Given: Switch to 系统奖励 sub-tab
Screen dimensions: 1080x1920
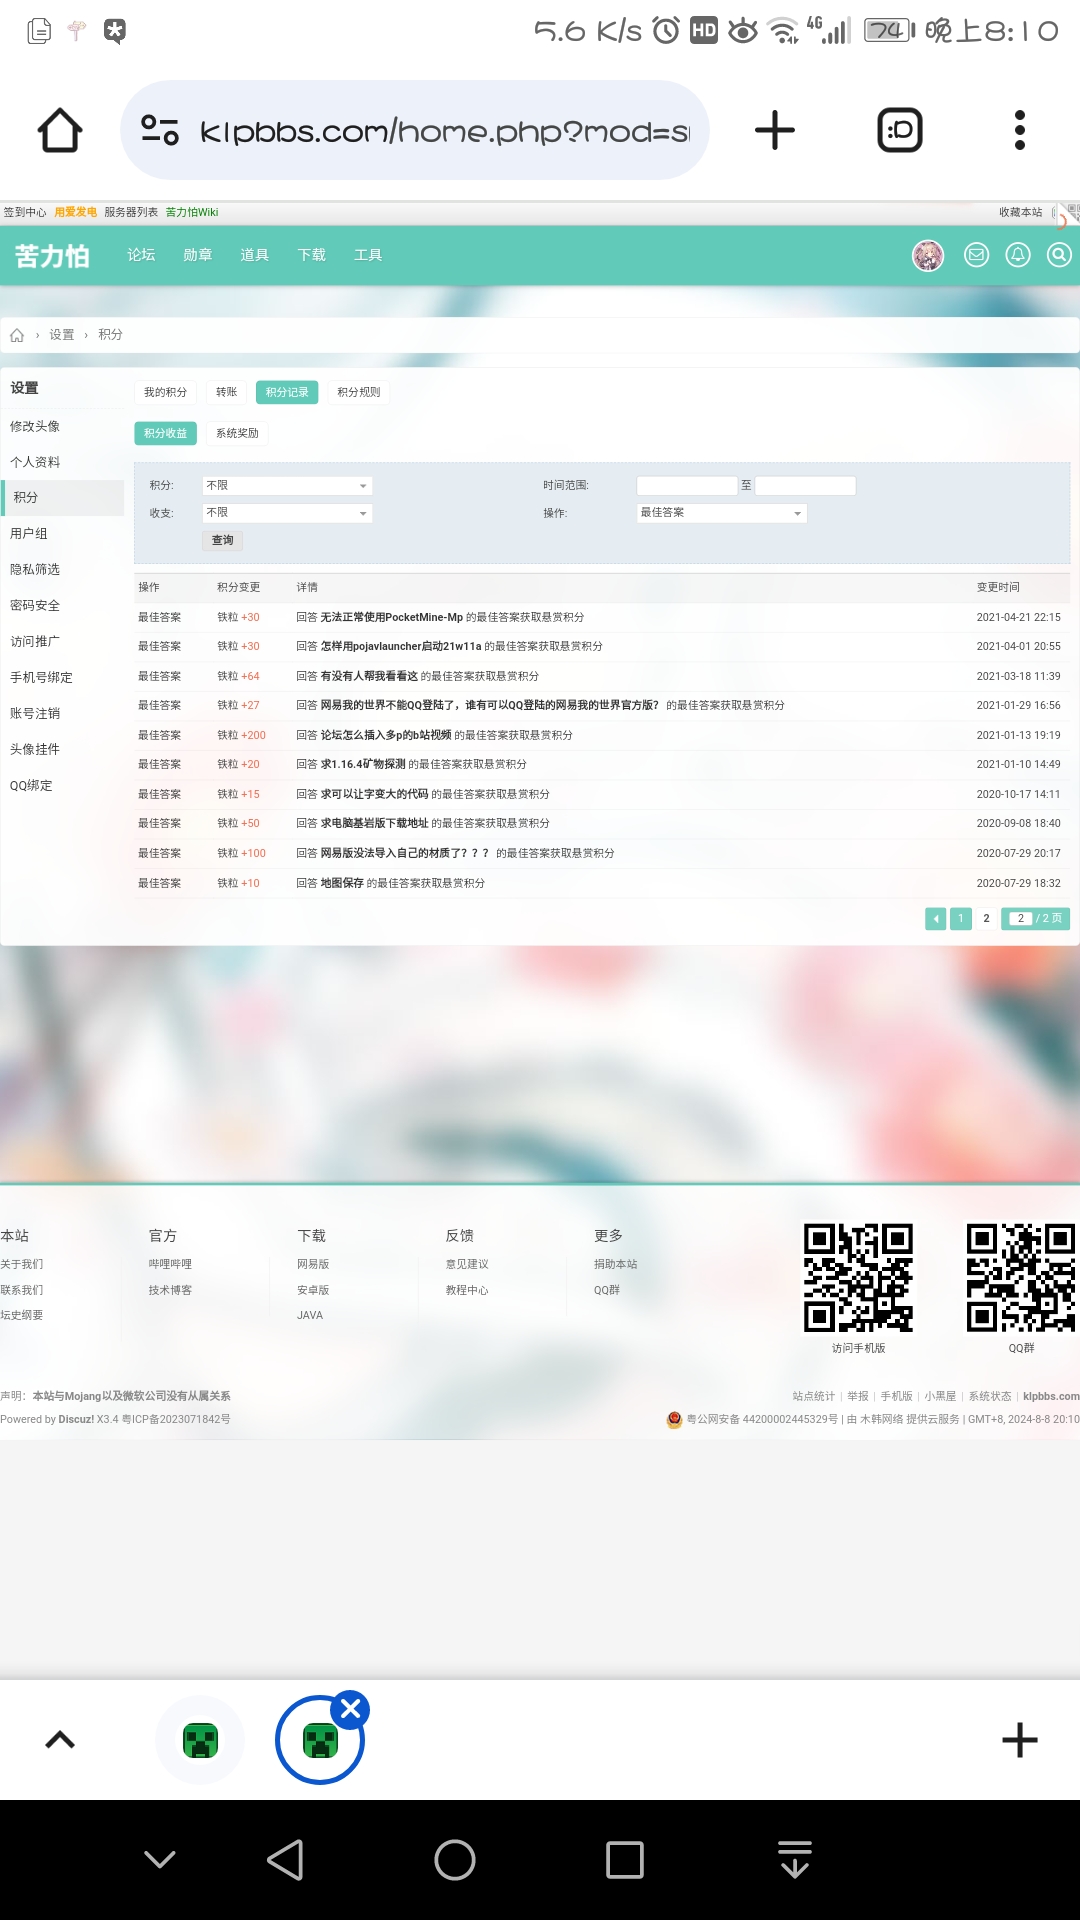Looking at the screenshot, I should (237, 433).
